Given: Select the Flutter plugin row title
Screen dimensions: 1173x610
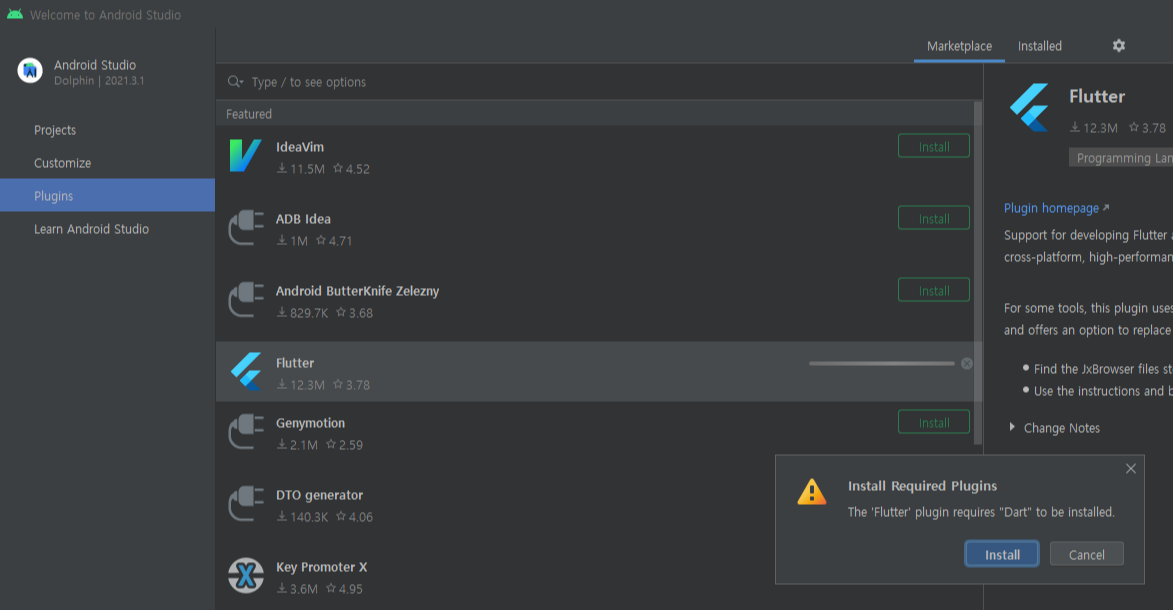Looking at the screenshot, I should coord(295,362).
